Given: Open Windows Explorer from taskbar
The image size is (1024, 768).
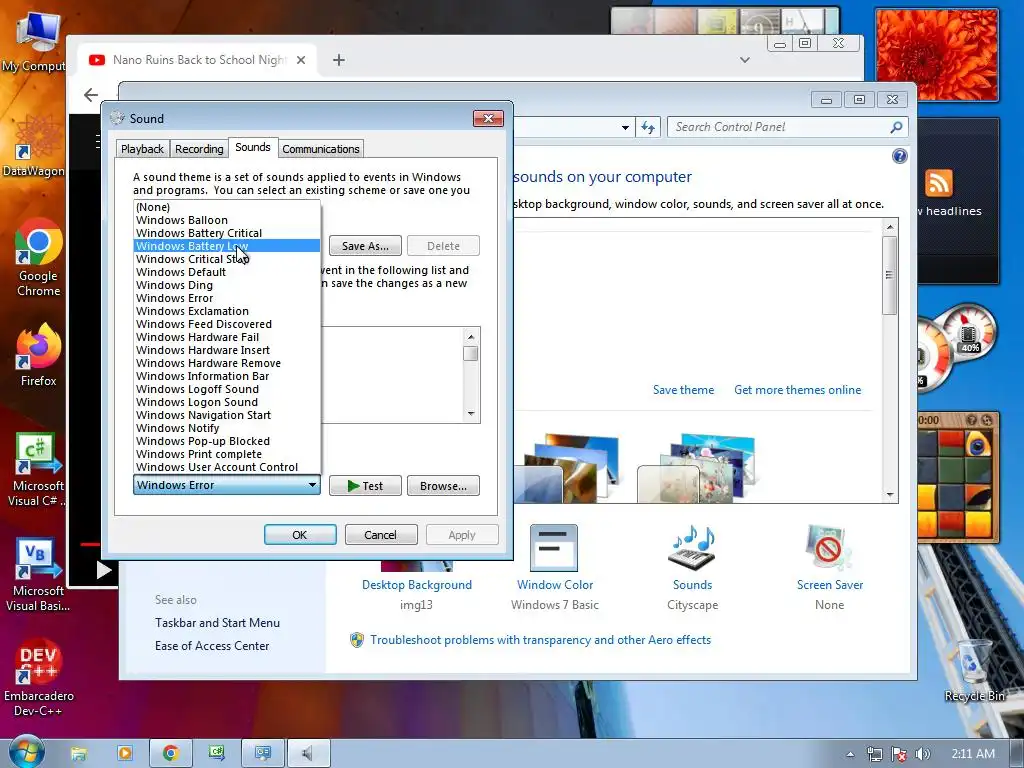Looking at the screenshot, I should (x=78, y=754).
